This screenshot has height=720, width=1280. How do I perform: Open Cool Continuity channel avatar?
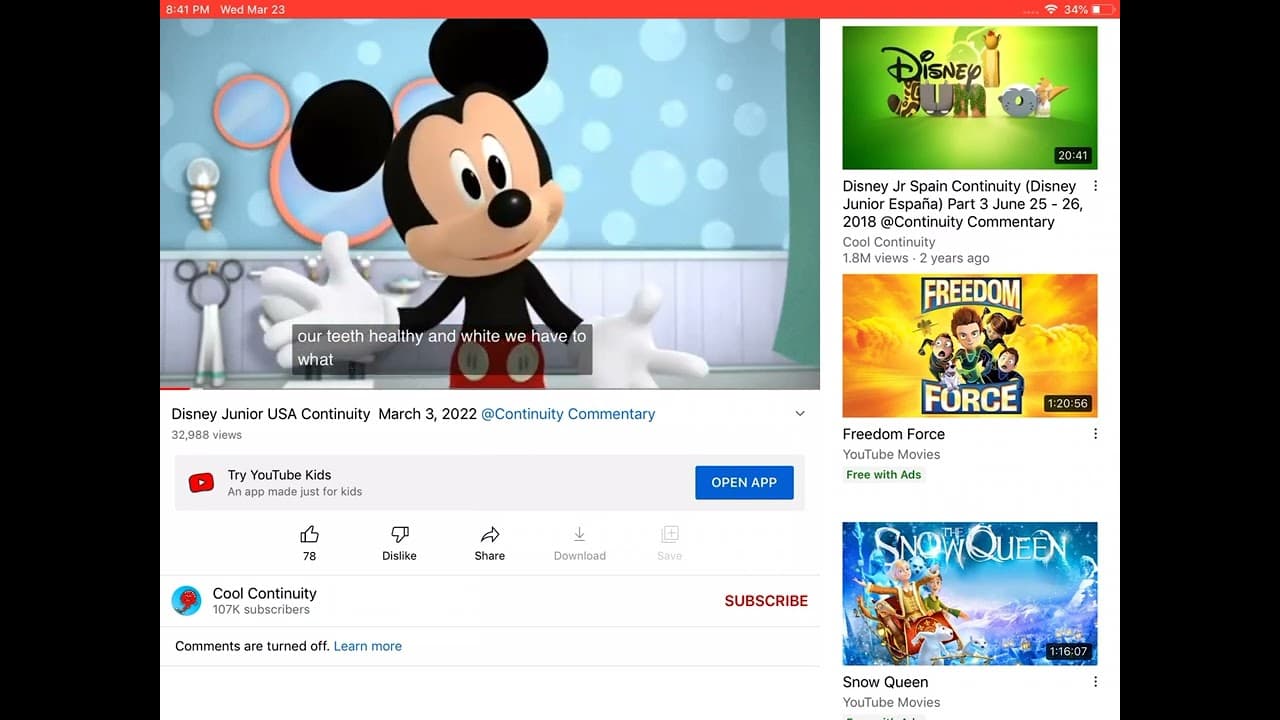pos(186,600)
